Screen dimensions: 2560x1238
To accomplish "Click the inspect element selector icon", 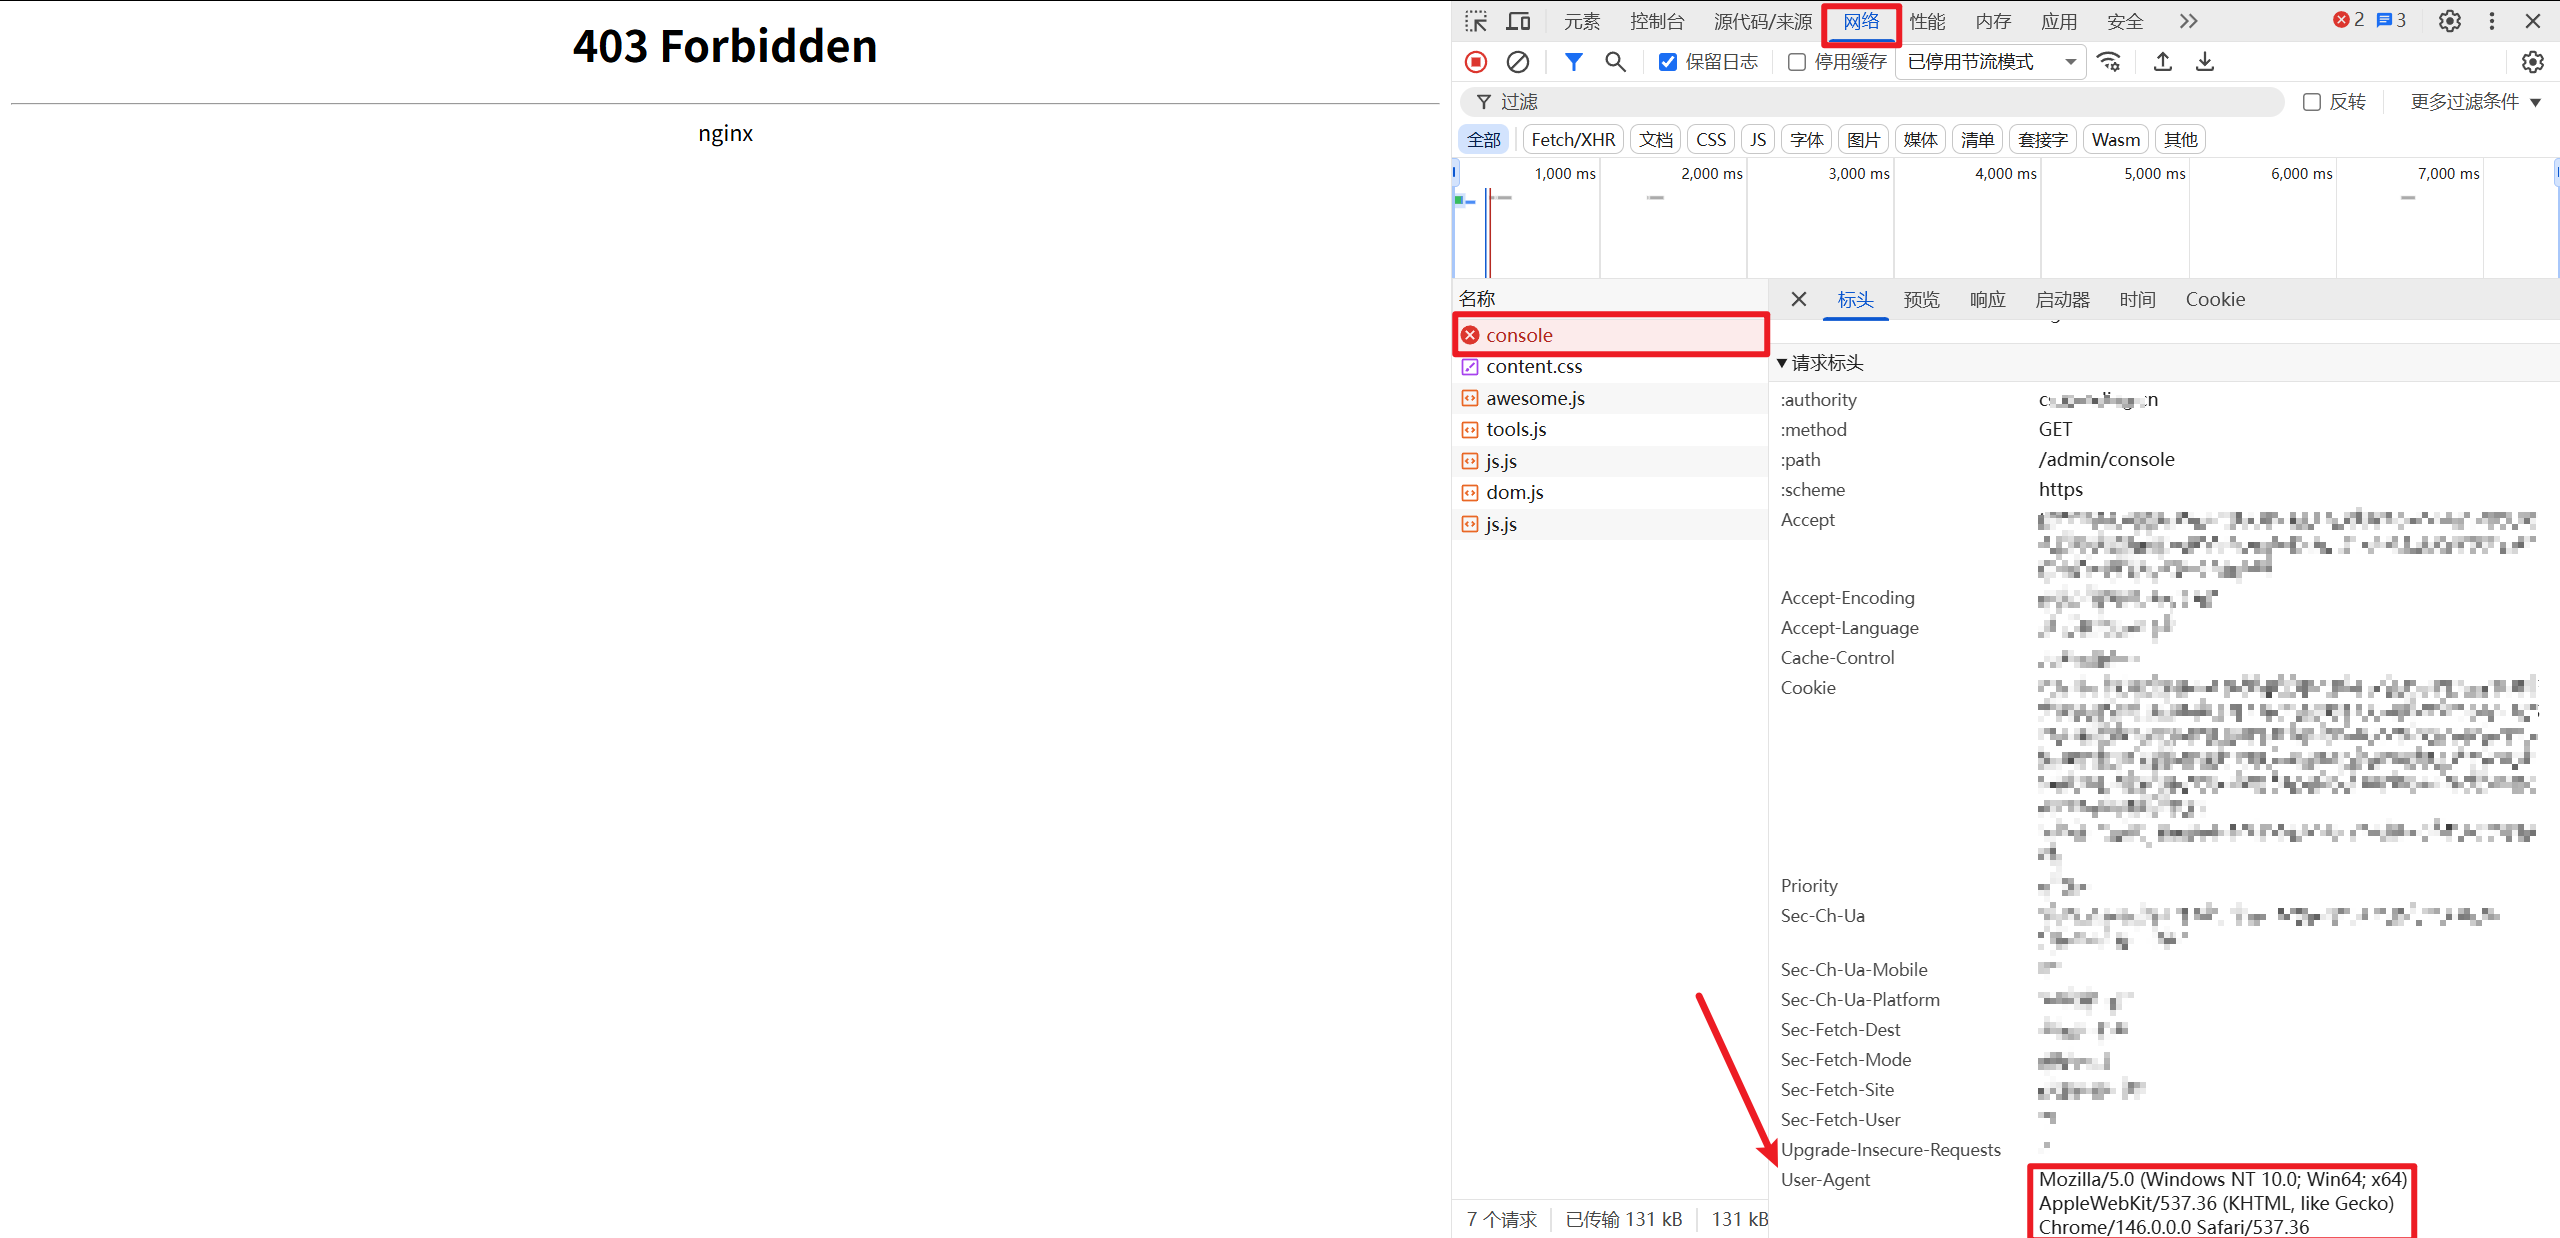I will (1476, 21).
